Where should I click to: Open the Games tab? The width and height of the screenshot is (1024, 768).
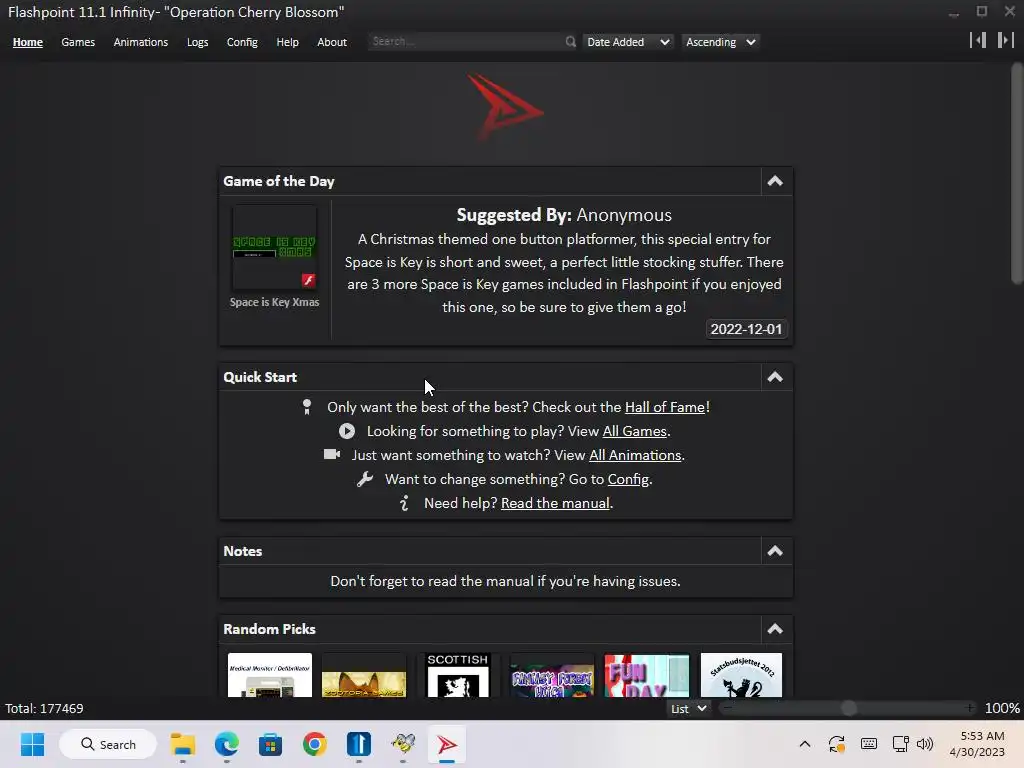coord(78,42)
